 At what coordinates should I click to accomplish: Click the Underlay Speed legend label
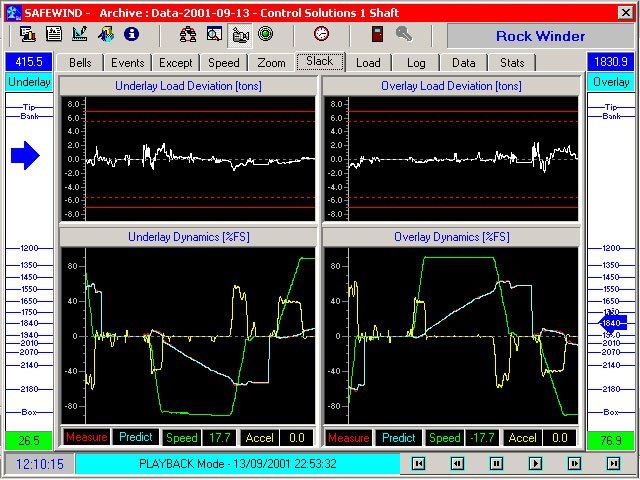[182, 438]
